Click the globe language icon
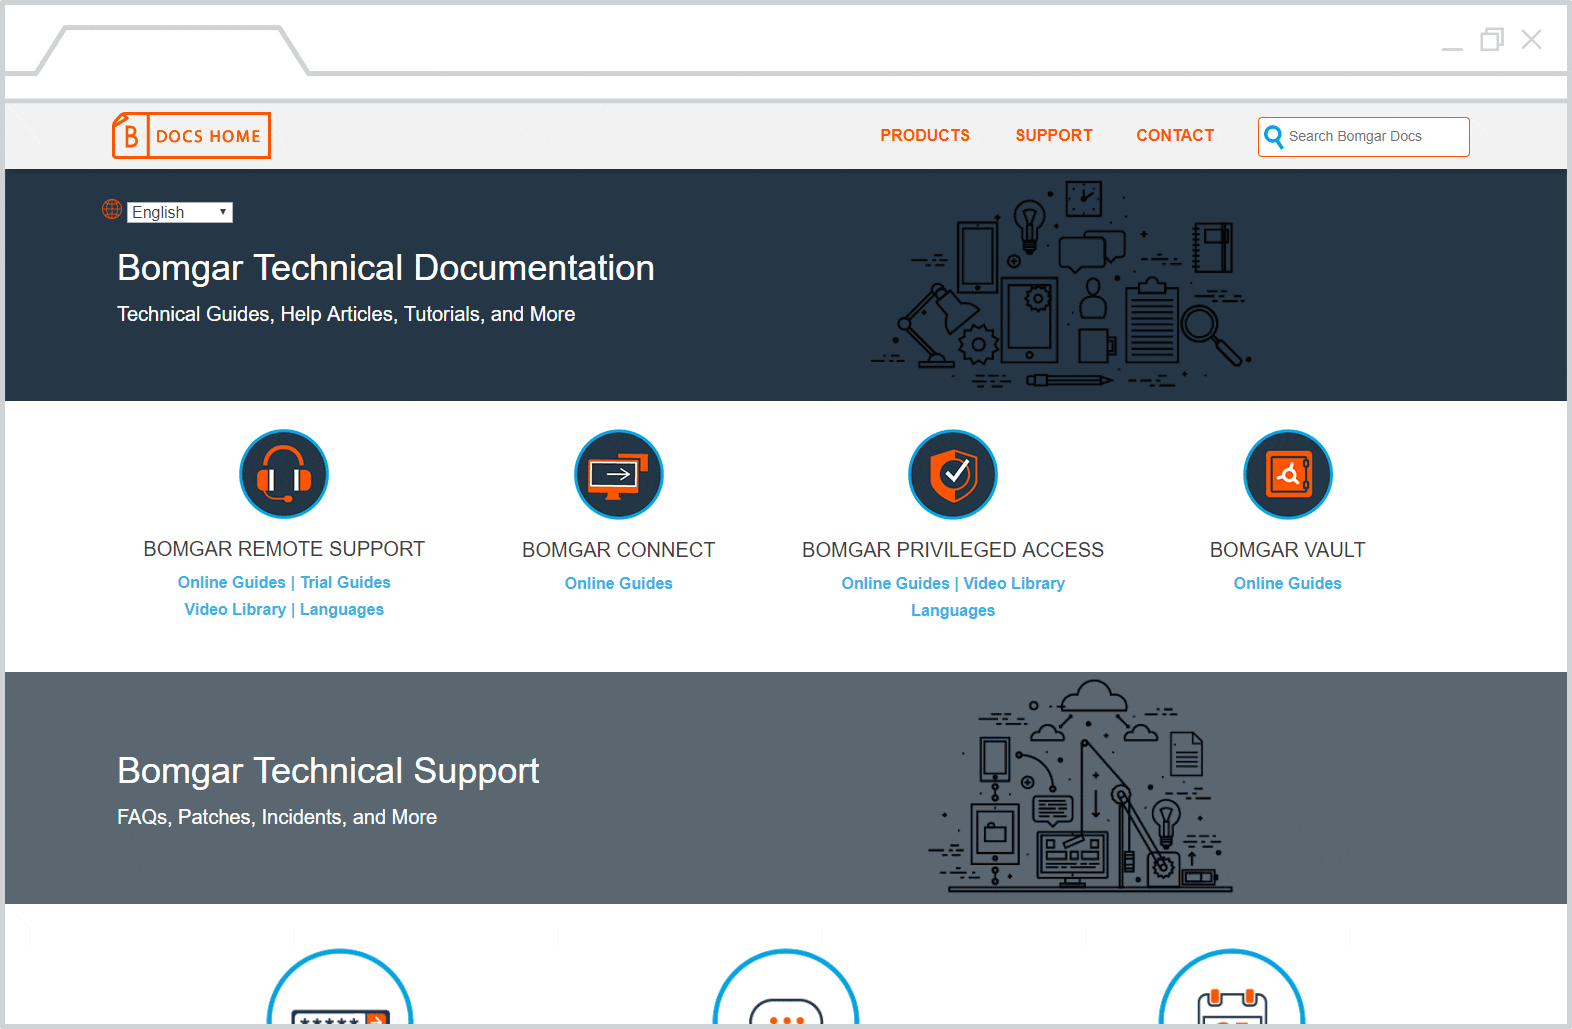1572x1029 pixels. click(x=112, y=209)
